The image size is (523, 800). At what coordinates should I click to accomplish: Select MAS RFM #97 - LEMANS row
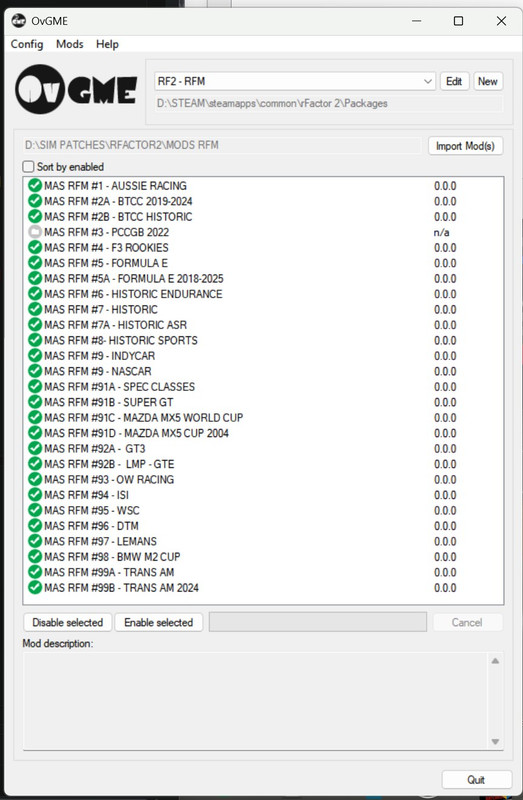pos(263,541)
